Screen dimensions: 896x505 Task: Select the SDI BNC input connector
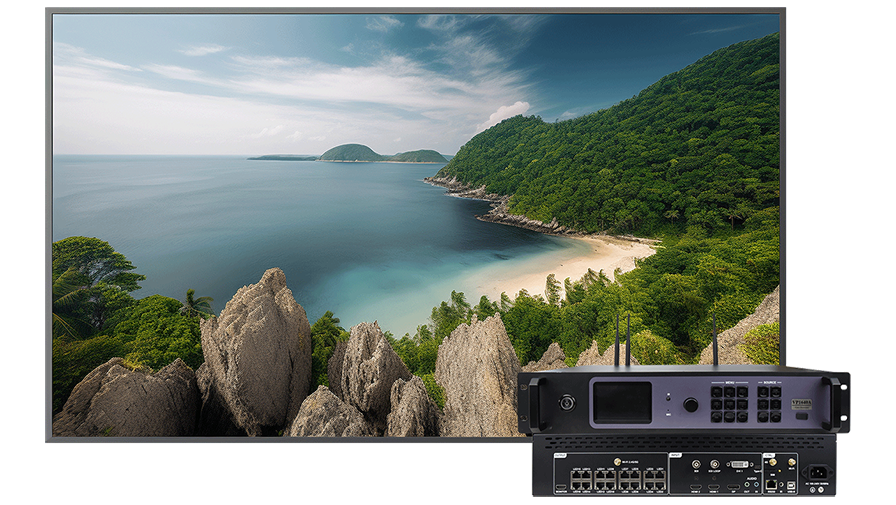[x=696, y=465]
